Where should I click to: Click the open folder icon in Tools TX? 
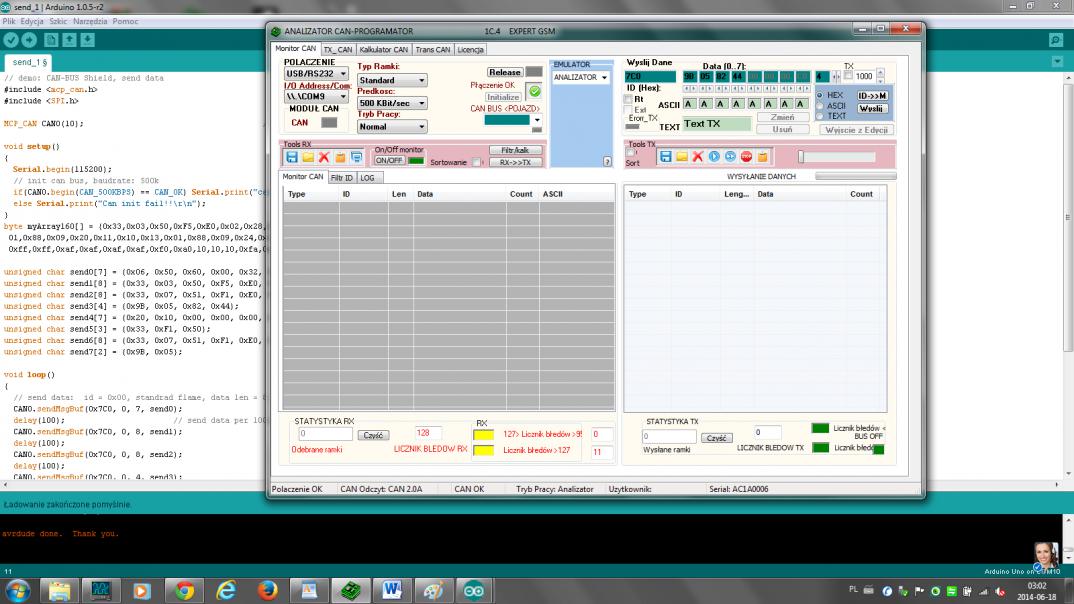coord(682,157)
